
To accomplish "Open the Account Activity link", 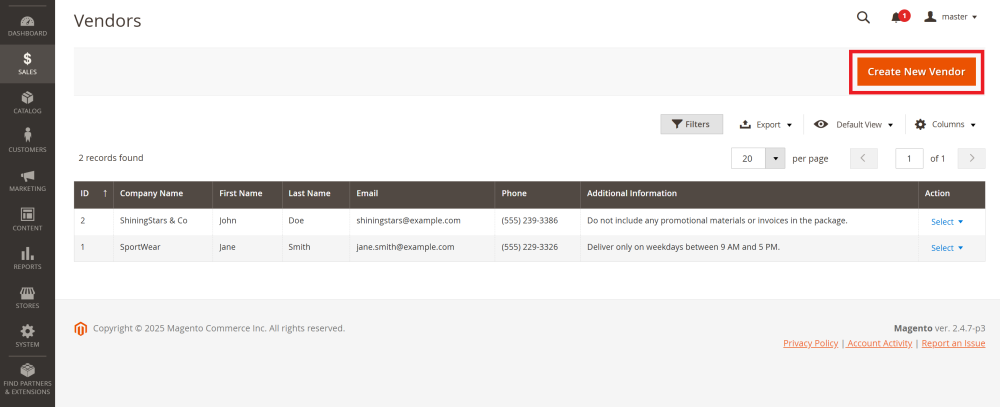I will click(879, 343).
